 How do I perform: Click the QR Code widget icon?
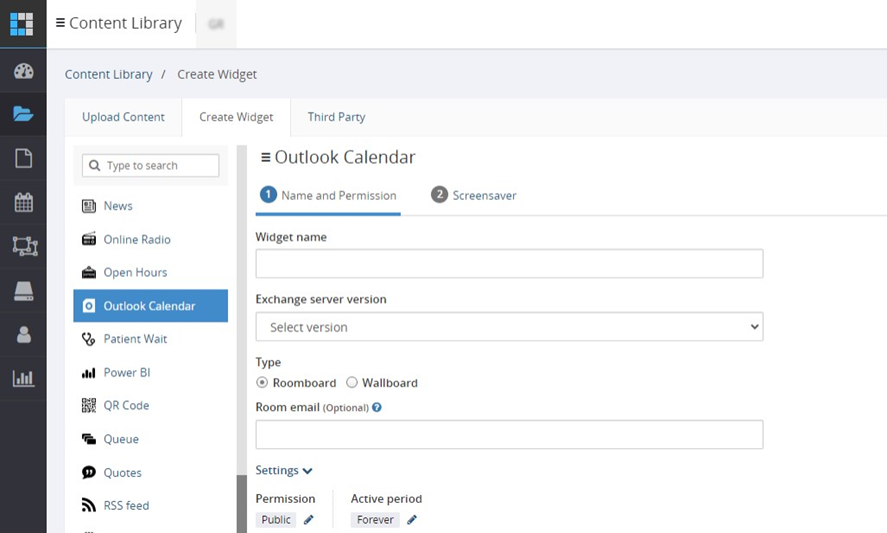tap(89, 405)
